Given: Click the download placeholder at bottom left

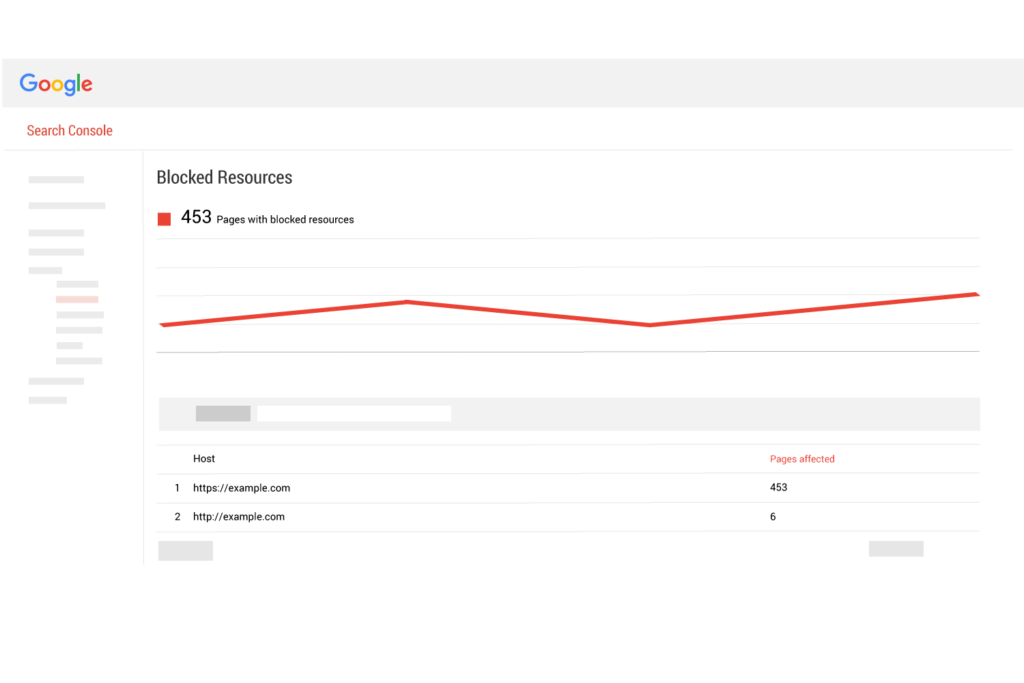Looking at the screenshot, I should 185,550.
